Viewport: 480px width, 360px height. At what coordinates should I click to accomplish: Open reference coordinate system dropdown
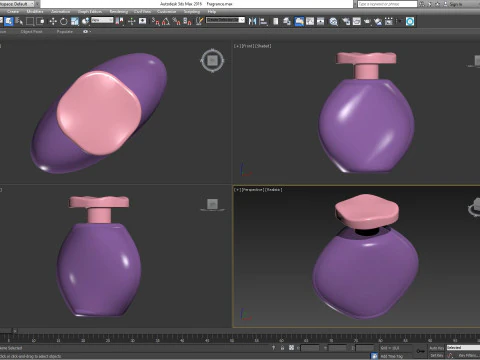[x=102, y=20]
